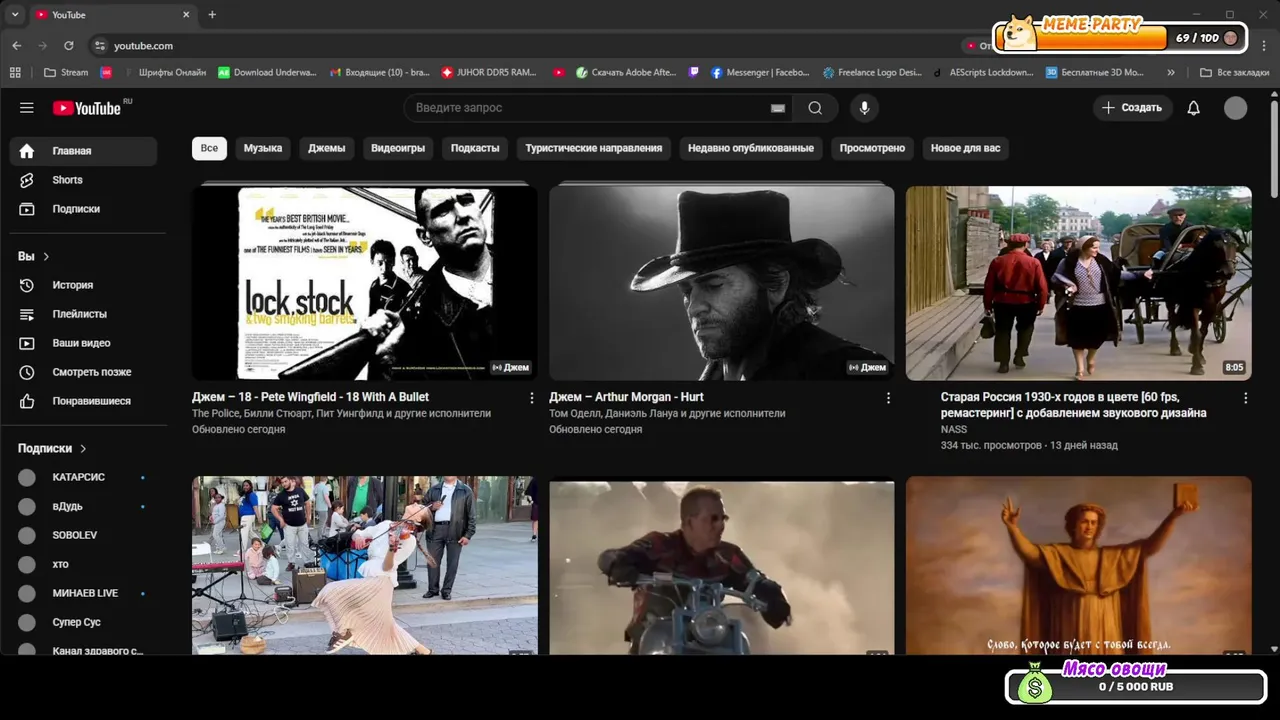The image size is (1280, 720).
Task: Click the browser address bar youtube.com
Action: coord(143,46)
